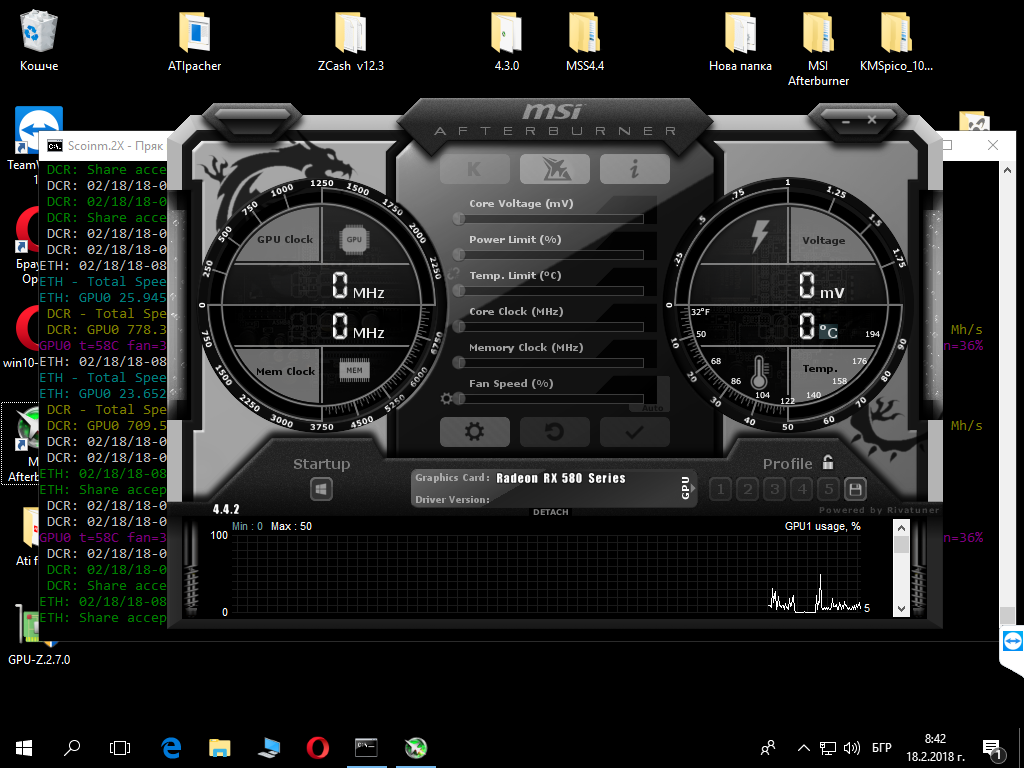Image resolution: width=1024 pixels, height=768 pixels.
Task: Show hidden system tray icons
Action: 804,748
